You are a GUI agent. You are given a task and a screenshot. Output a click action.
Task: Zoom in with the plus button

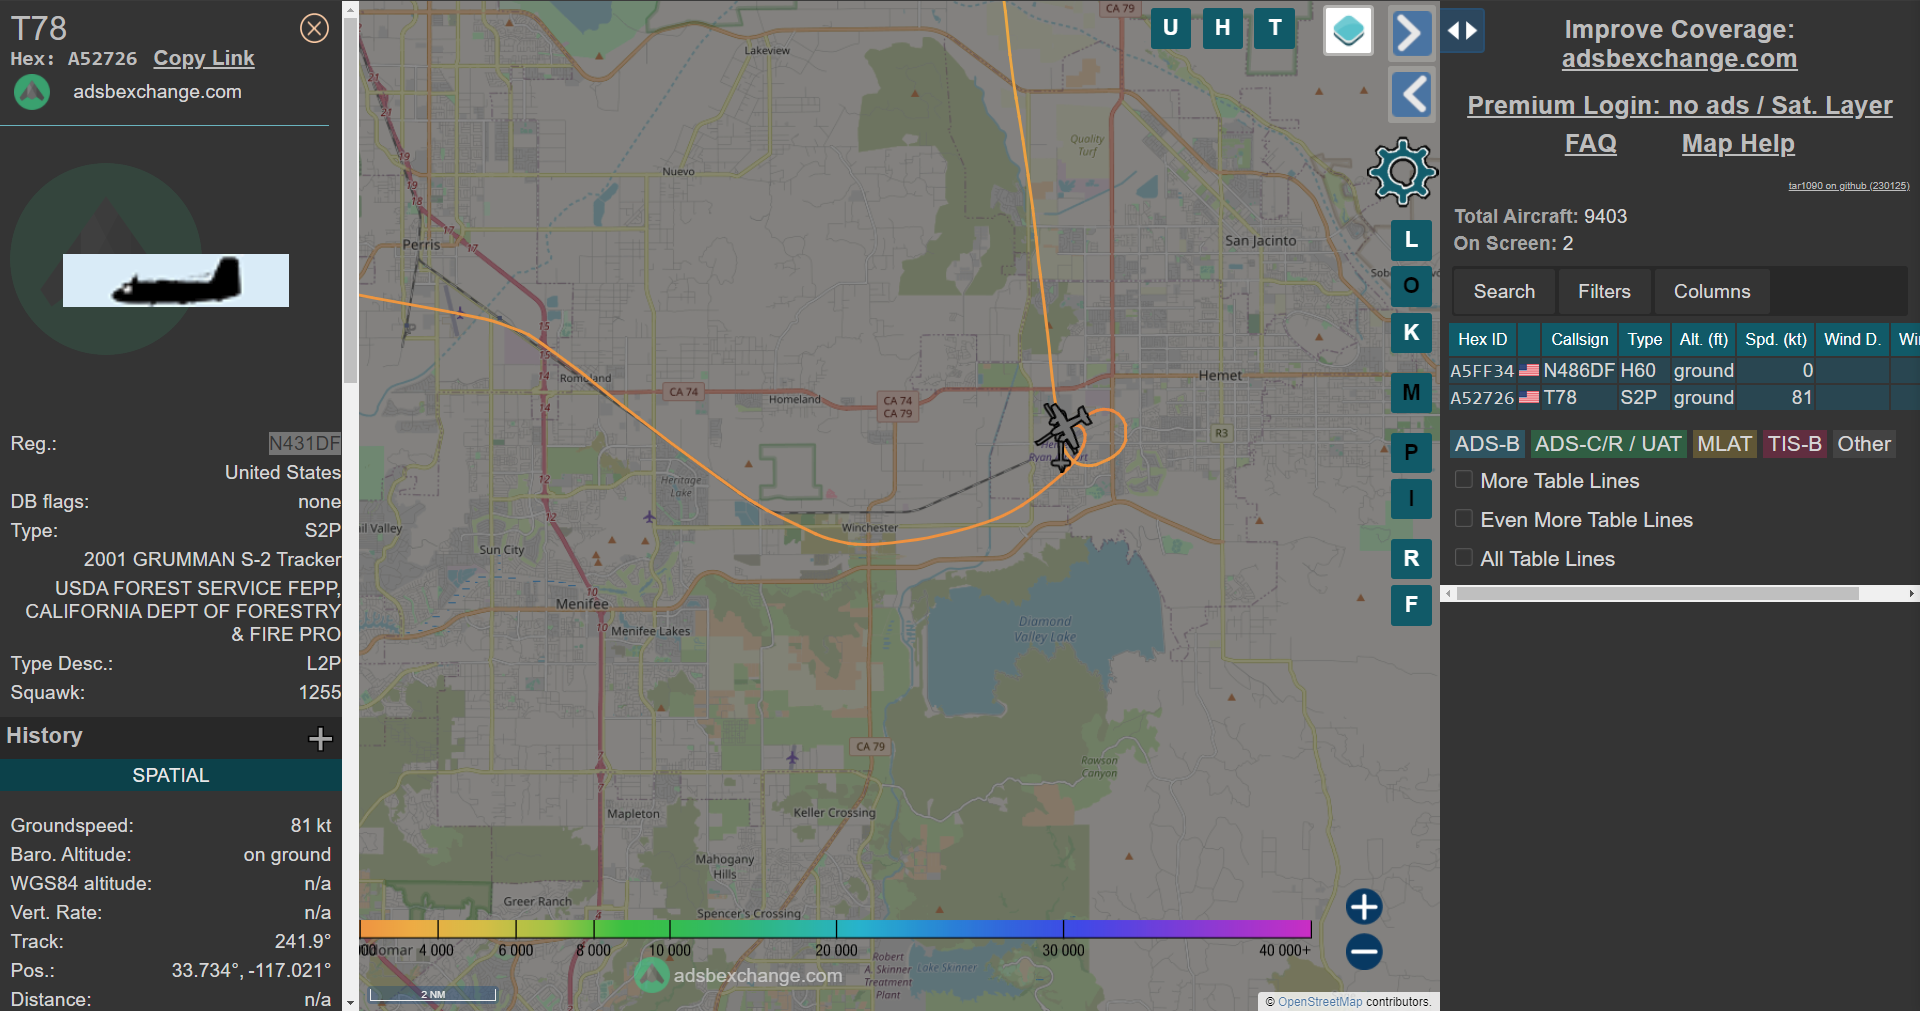(1364, 907)
